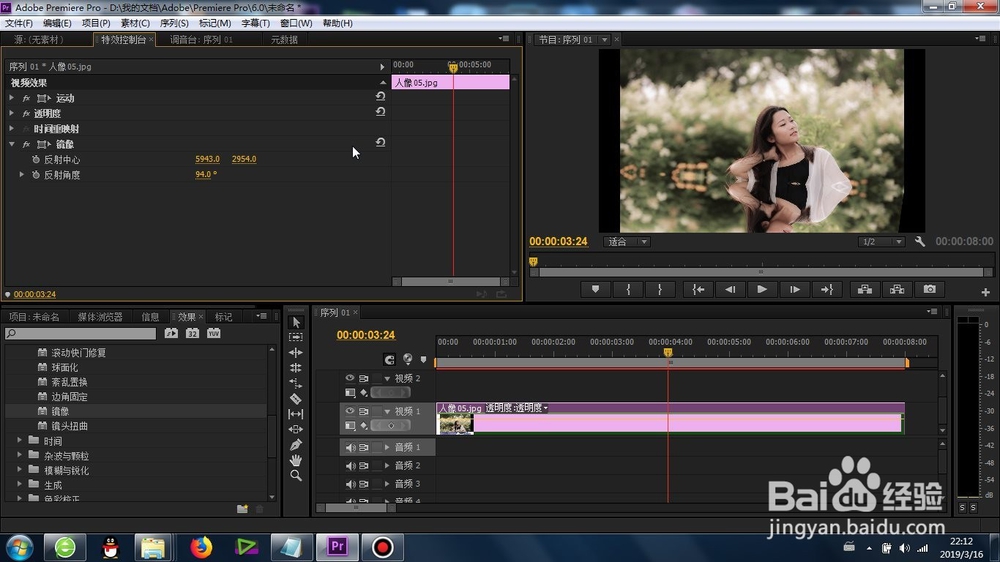Screen dimensions: 1000x562
Task: Open the Program monitor settings wrench
Action: (920, 242)
